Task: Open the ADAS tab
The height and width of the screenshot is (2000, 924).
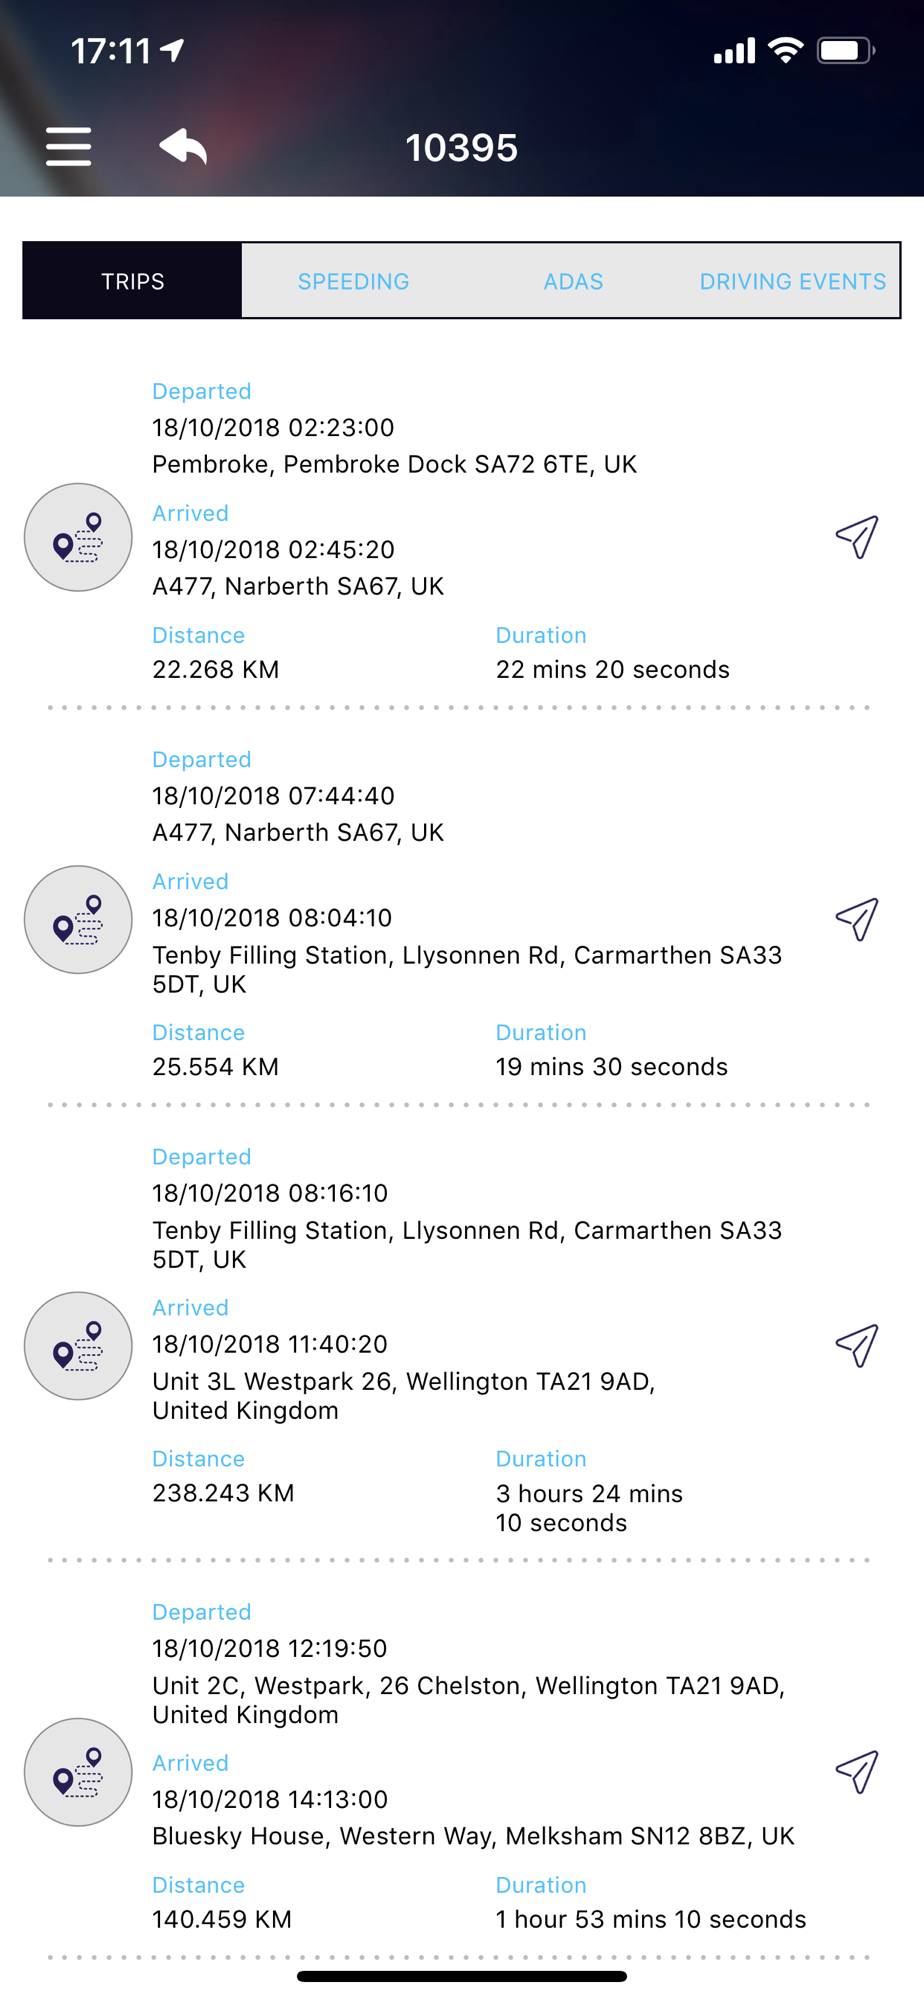Action: click(x=573, y=281)
